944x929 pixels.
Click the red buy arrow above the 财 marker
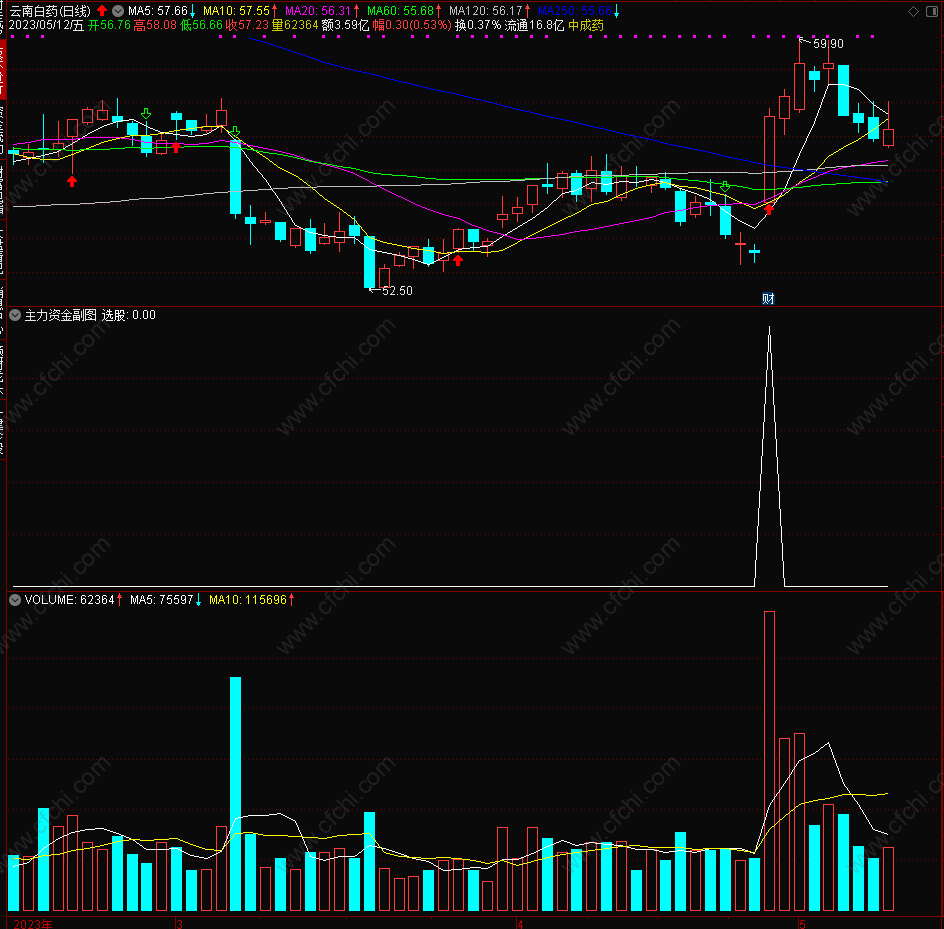(769, 210)
